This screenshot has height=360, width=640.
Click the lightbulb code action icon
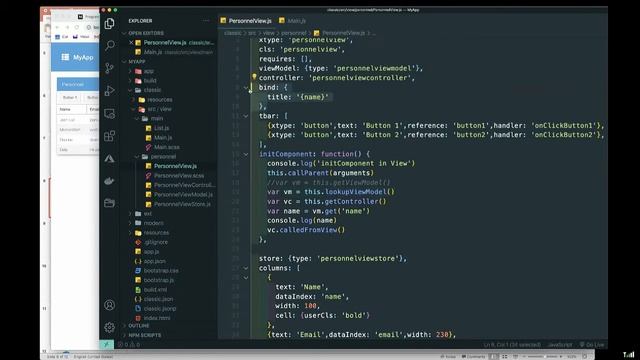coord(254,76)
